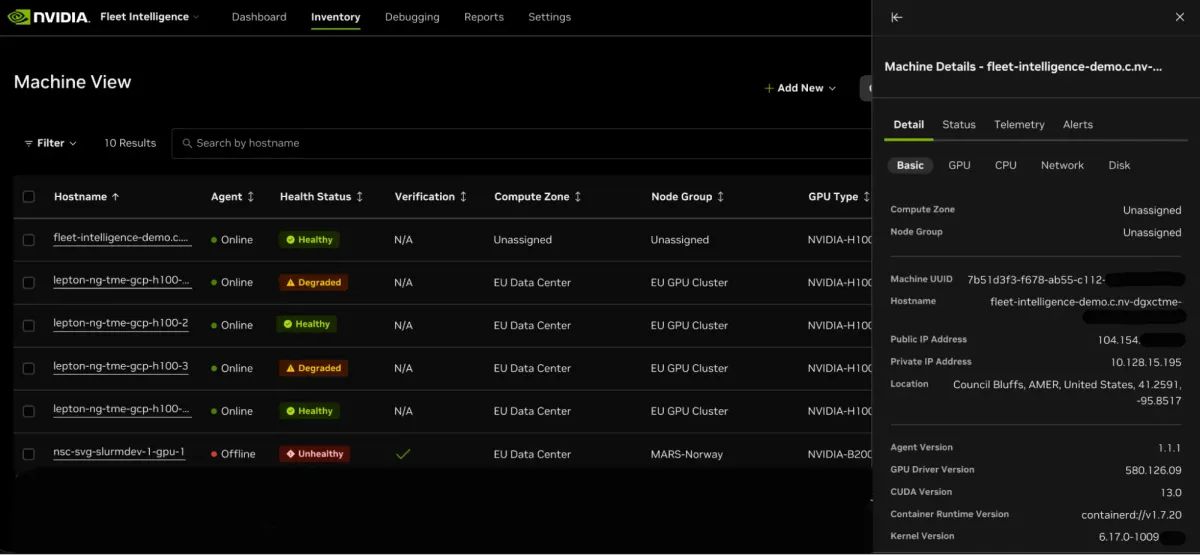This screenshot has width=1200, height=555.
Task: Sort by Hostname column
Action: pyautogui.click(x=87, y=197)
